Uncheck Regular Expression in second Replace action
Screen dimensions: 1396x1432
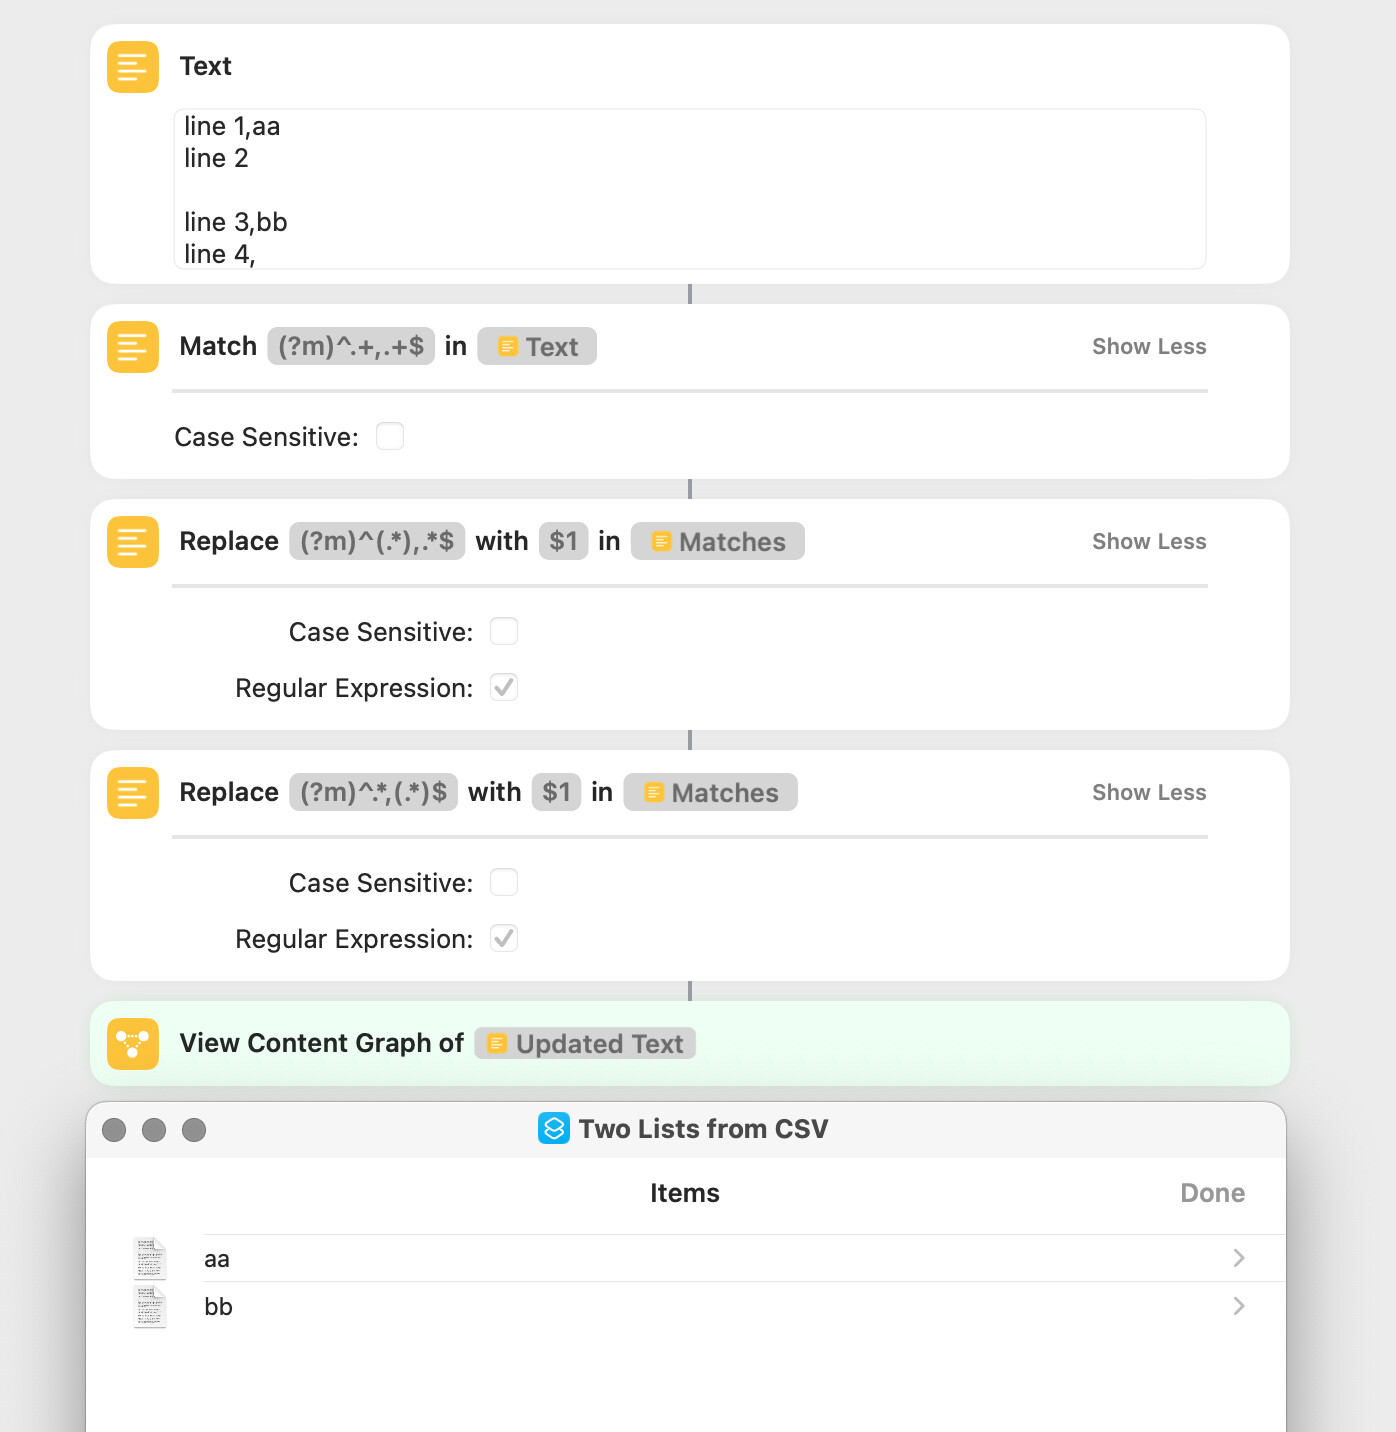504,939
